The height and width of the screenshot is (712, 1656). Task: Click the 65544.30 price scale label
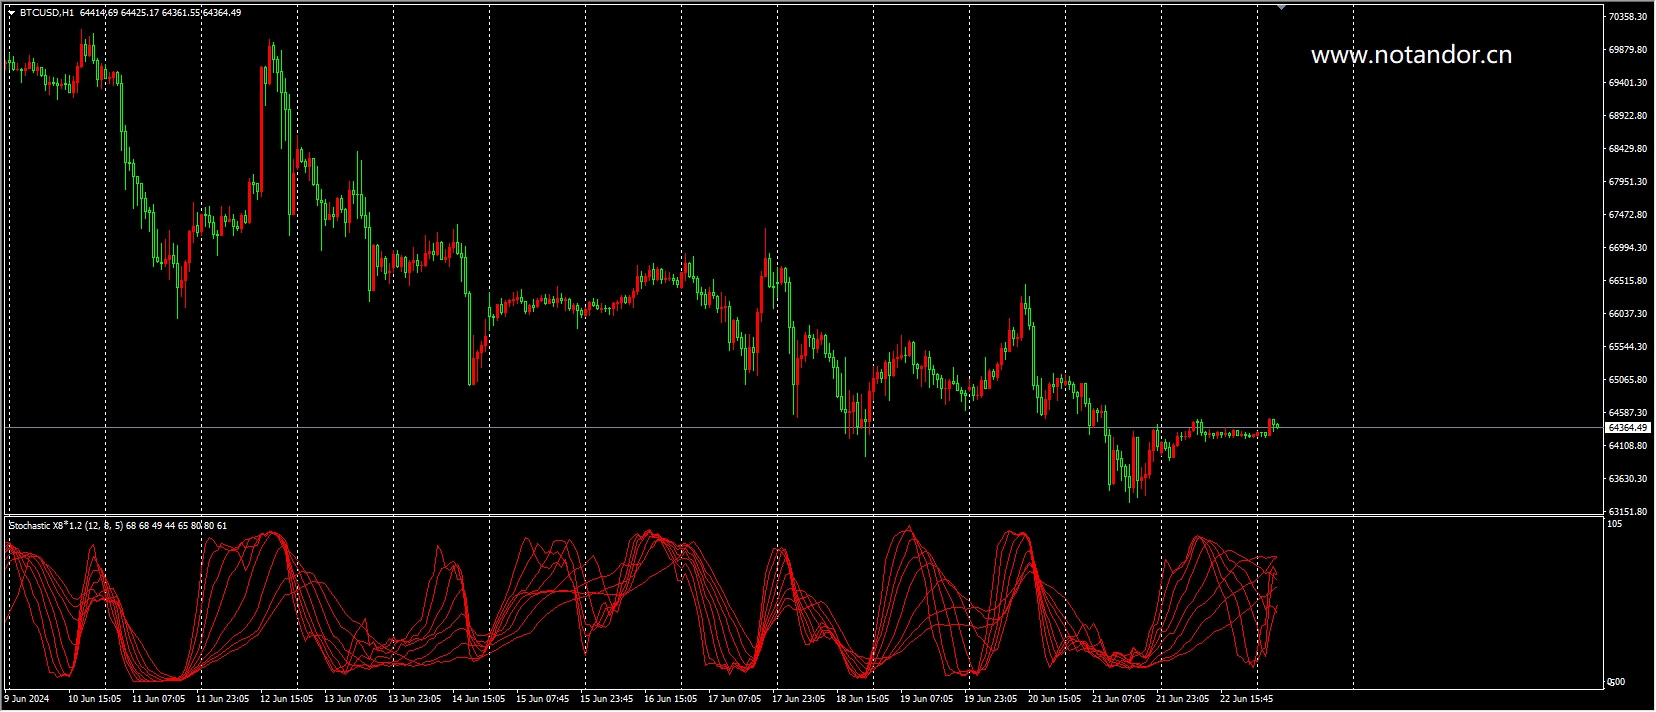pos(1628,347)
